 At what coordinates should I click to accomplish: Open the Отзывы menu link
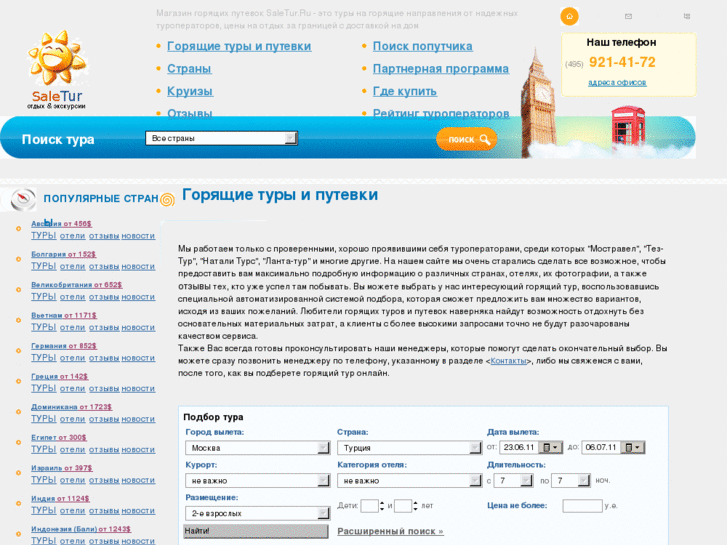190,113
